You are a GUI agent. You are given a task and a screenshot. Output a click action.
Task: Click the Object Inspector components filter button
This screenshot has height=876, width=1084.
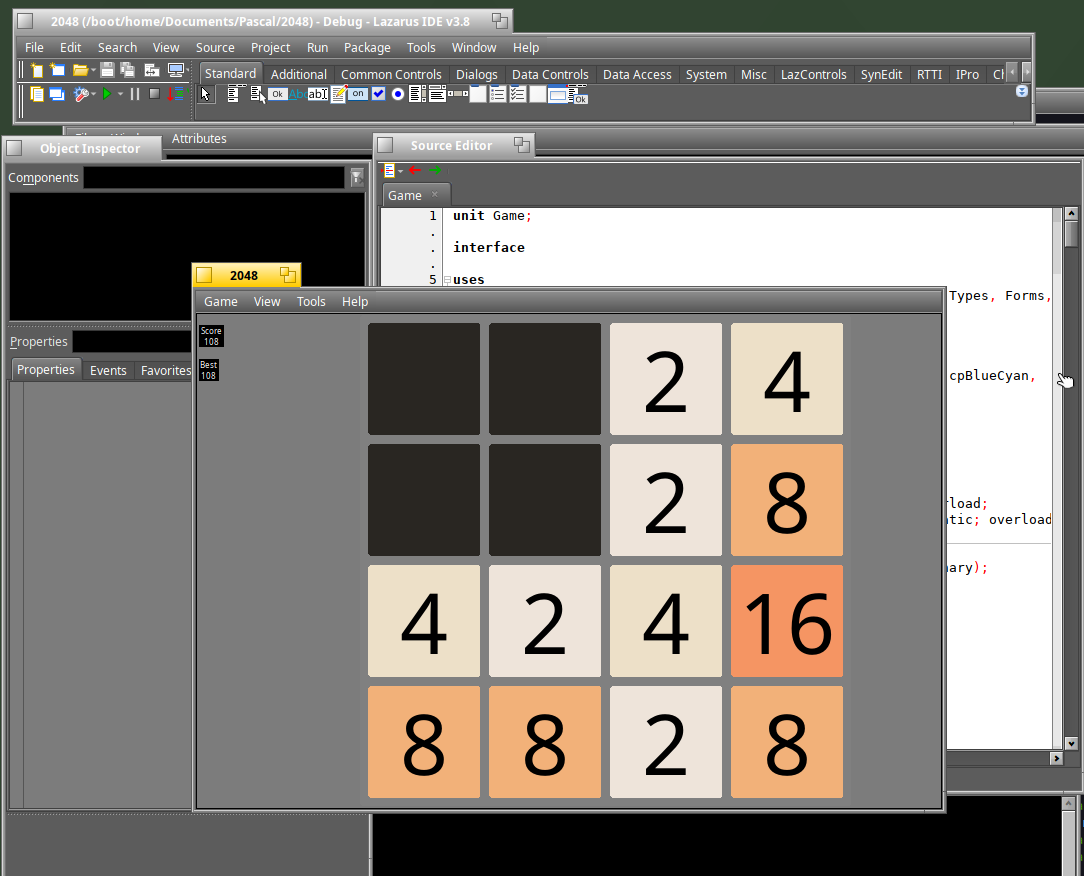click(x=357, y=178)
